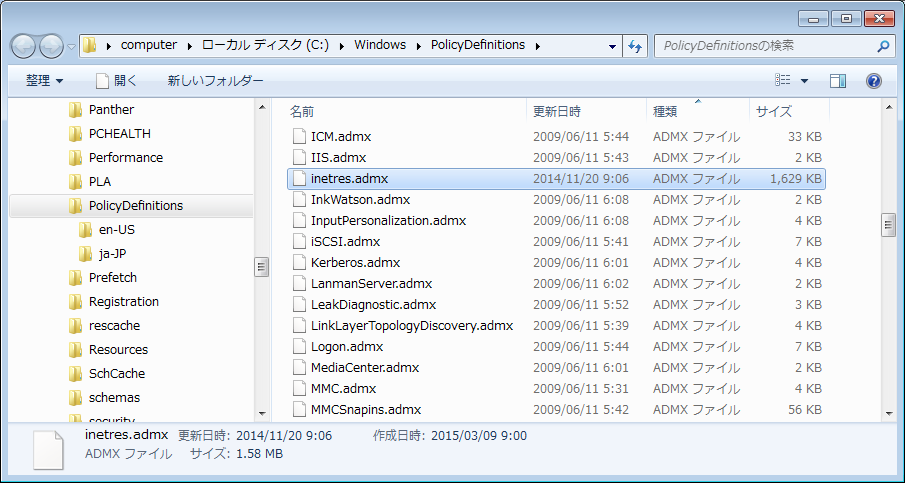
Task: Toggle the preview pane button
Action: pyautogui.click(x=838, y=80)
